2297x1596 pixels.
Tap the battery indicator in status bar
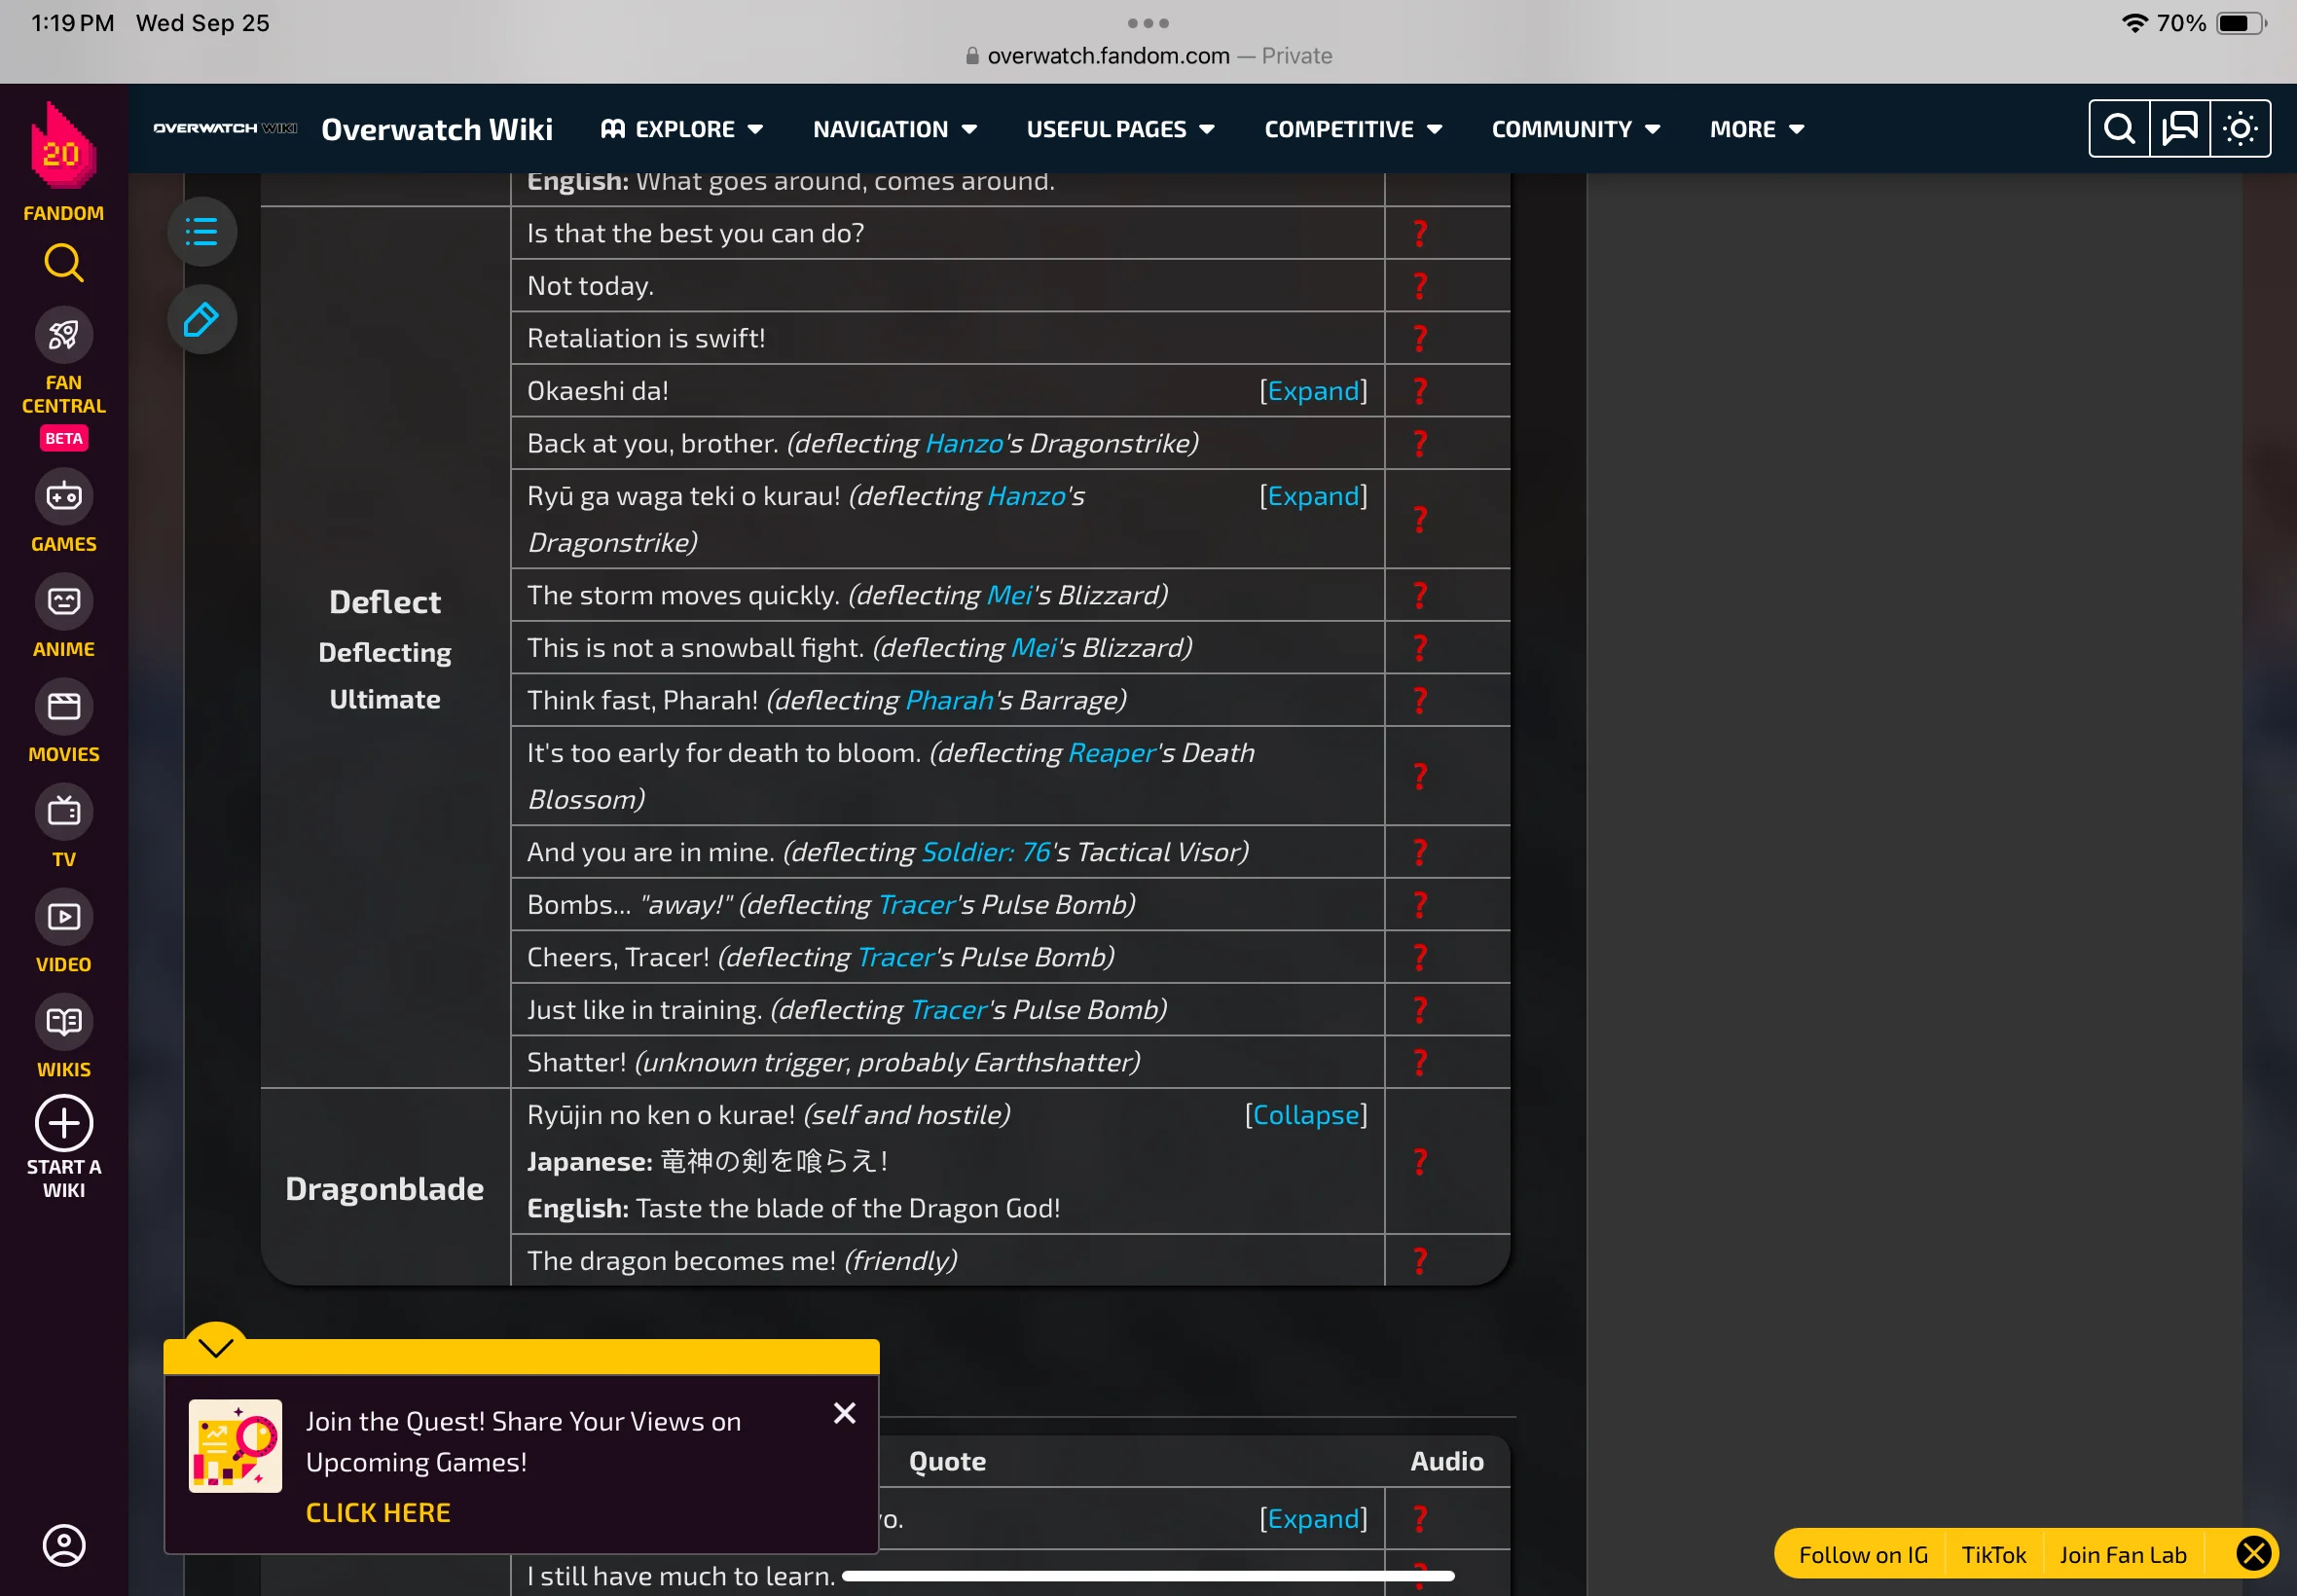pos(2241,23)
